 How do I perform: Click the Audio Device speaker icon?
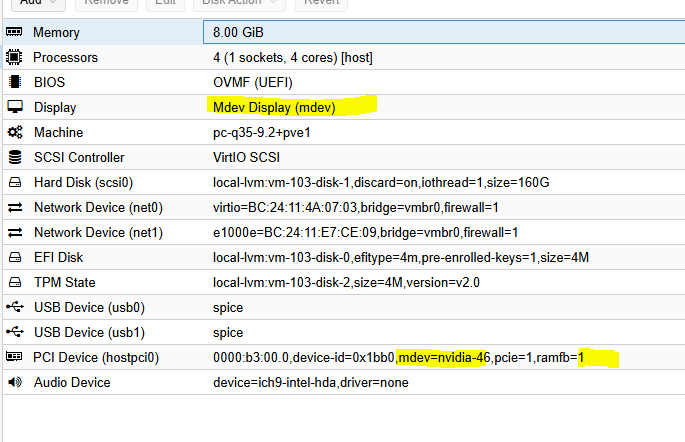(15, 383)
